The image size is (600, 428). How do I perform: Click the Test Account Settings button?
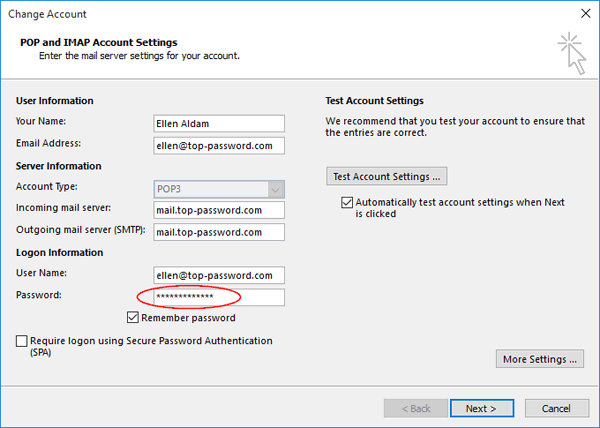(387, 176)
